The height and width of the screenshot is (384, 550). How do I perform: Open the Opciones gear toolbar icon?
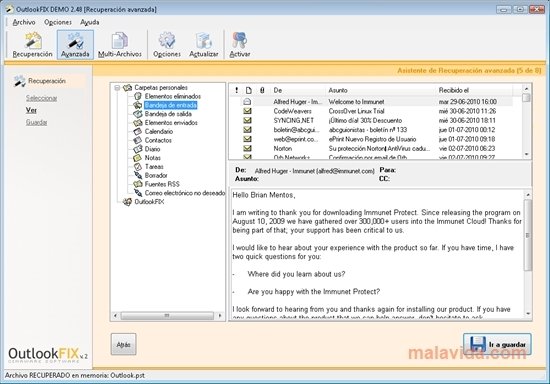167,45
